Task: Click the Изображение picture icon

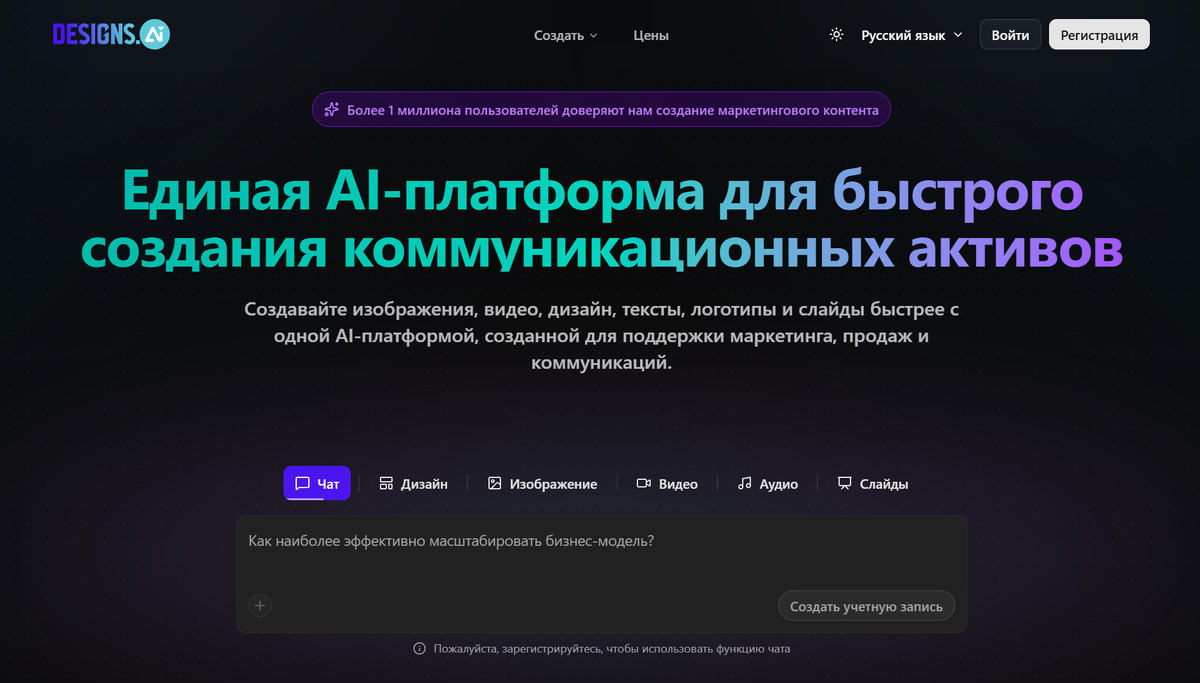Action: (494, 484)
